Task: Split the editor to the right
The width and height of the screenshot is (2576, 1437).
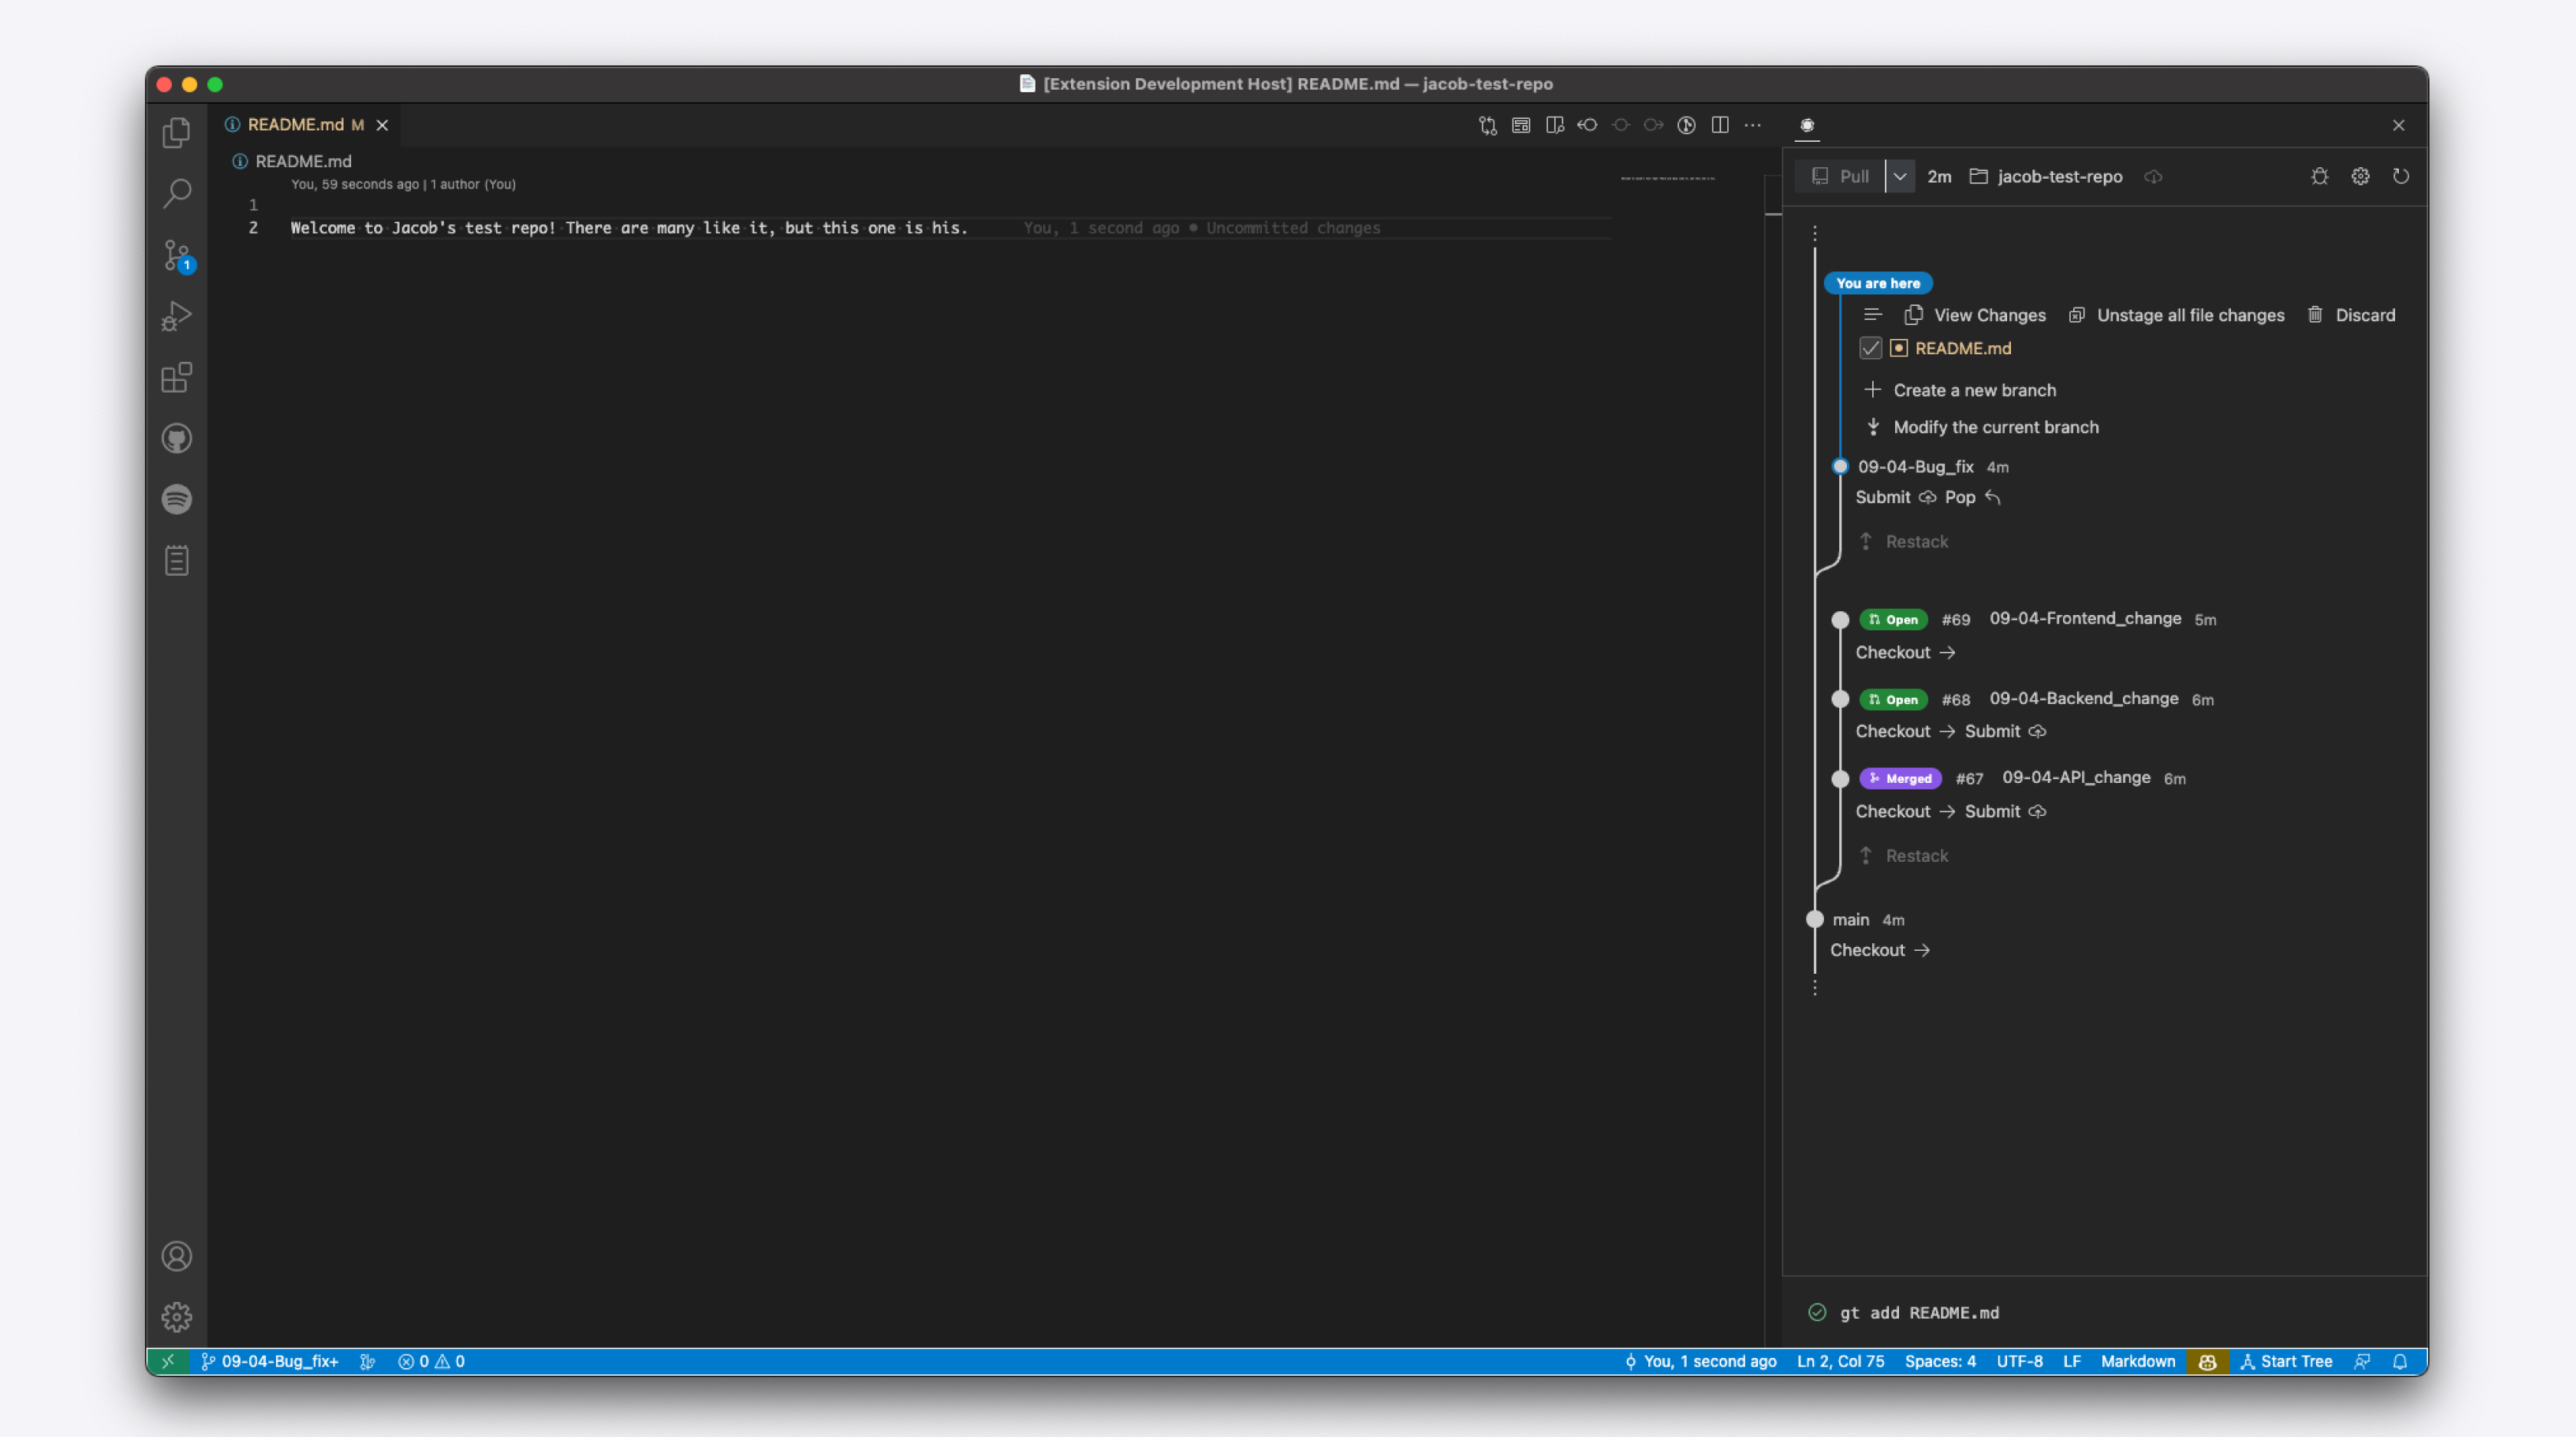Action: click(1720, 125)
